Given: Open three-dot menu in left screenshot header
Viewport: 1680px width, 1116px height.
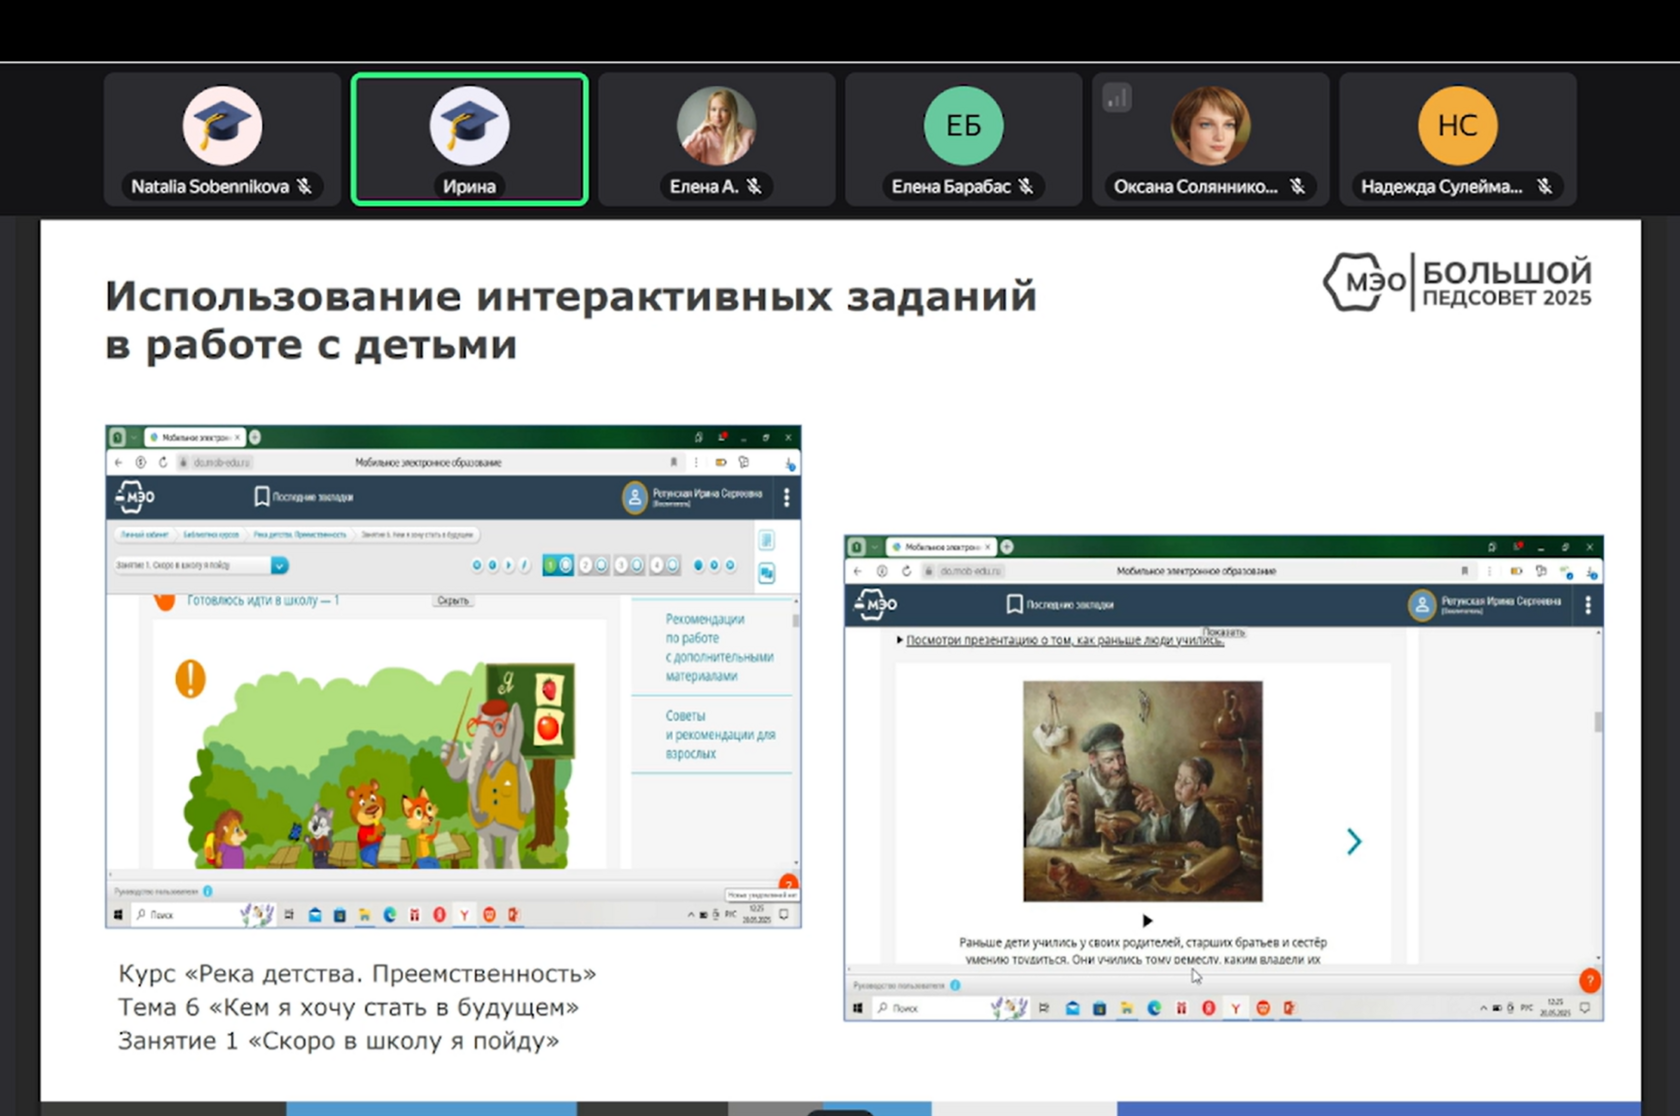Looking at the screenshot, I should [787, 497].
